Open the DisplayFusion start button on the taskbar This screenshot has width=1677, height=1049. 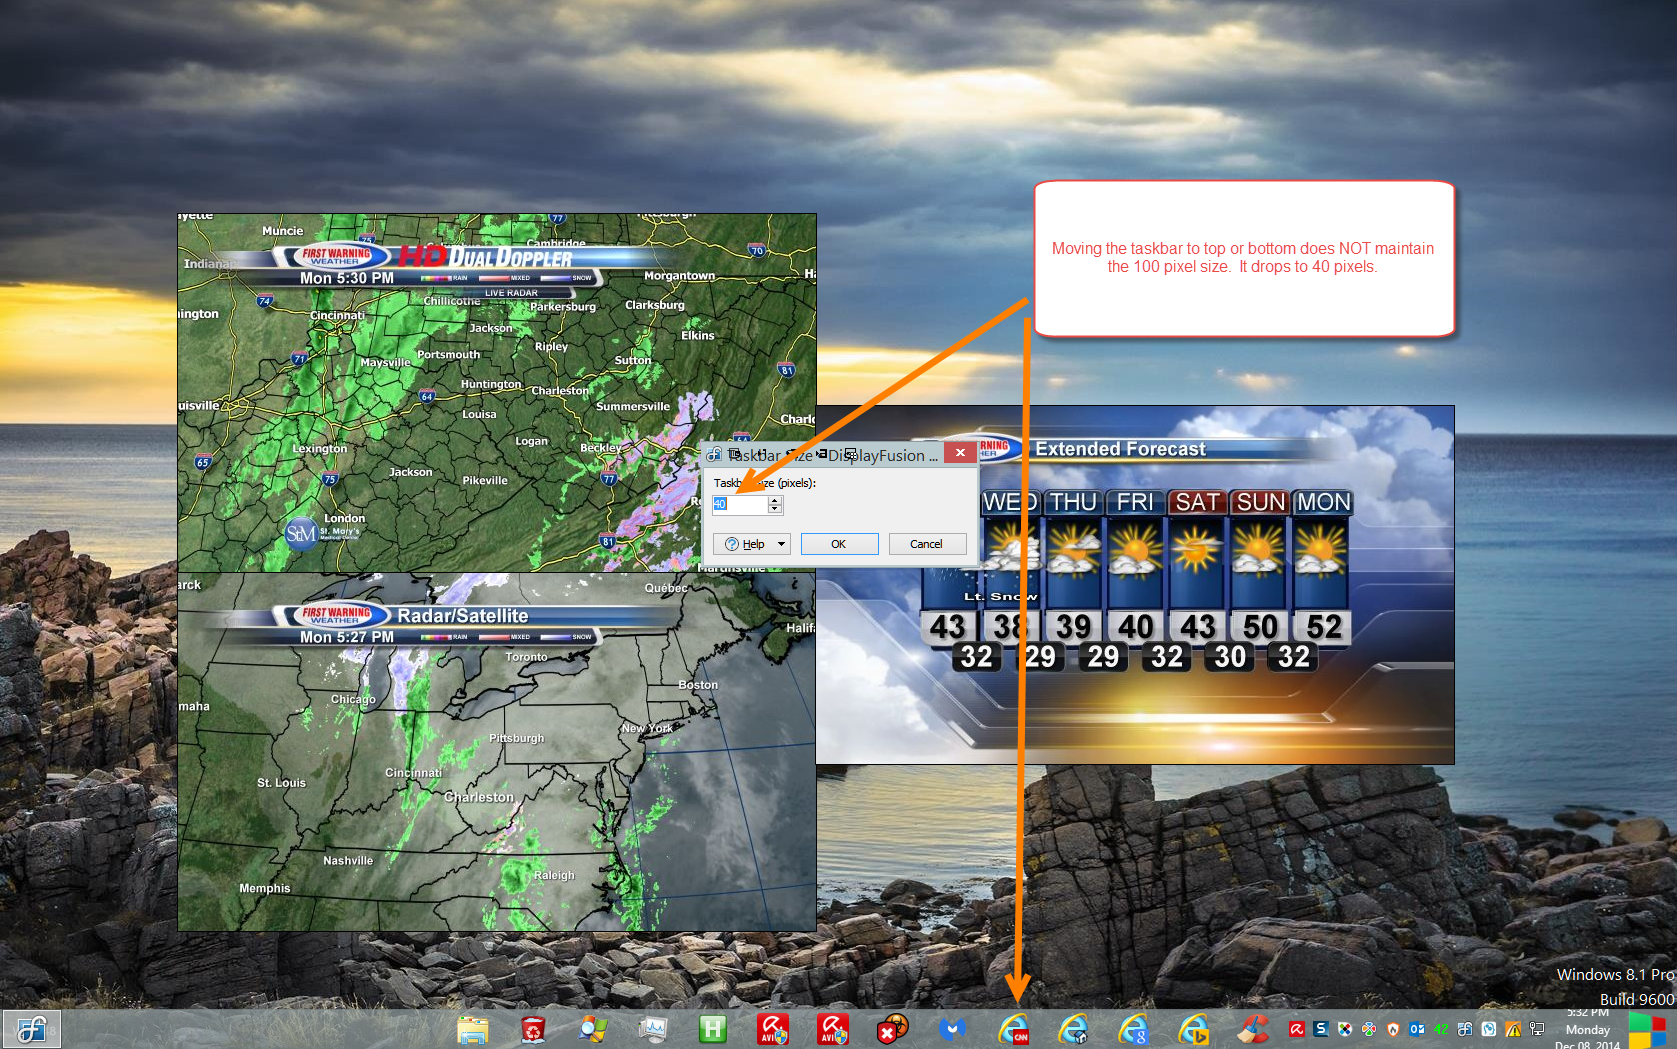coord(31,1029)
